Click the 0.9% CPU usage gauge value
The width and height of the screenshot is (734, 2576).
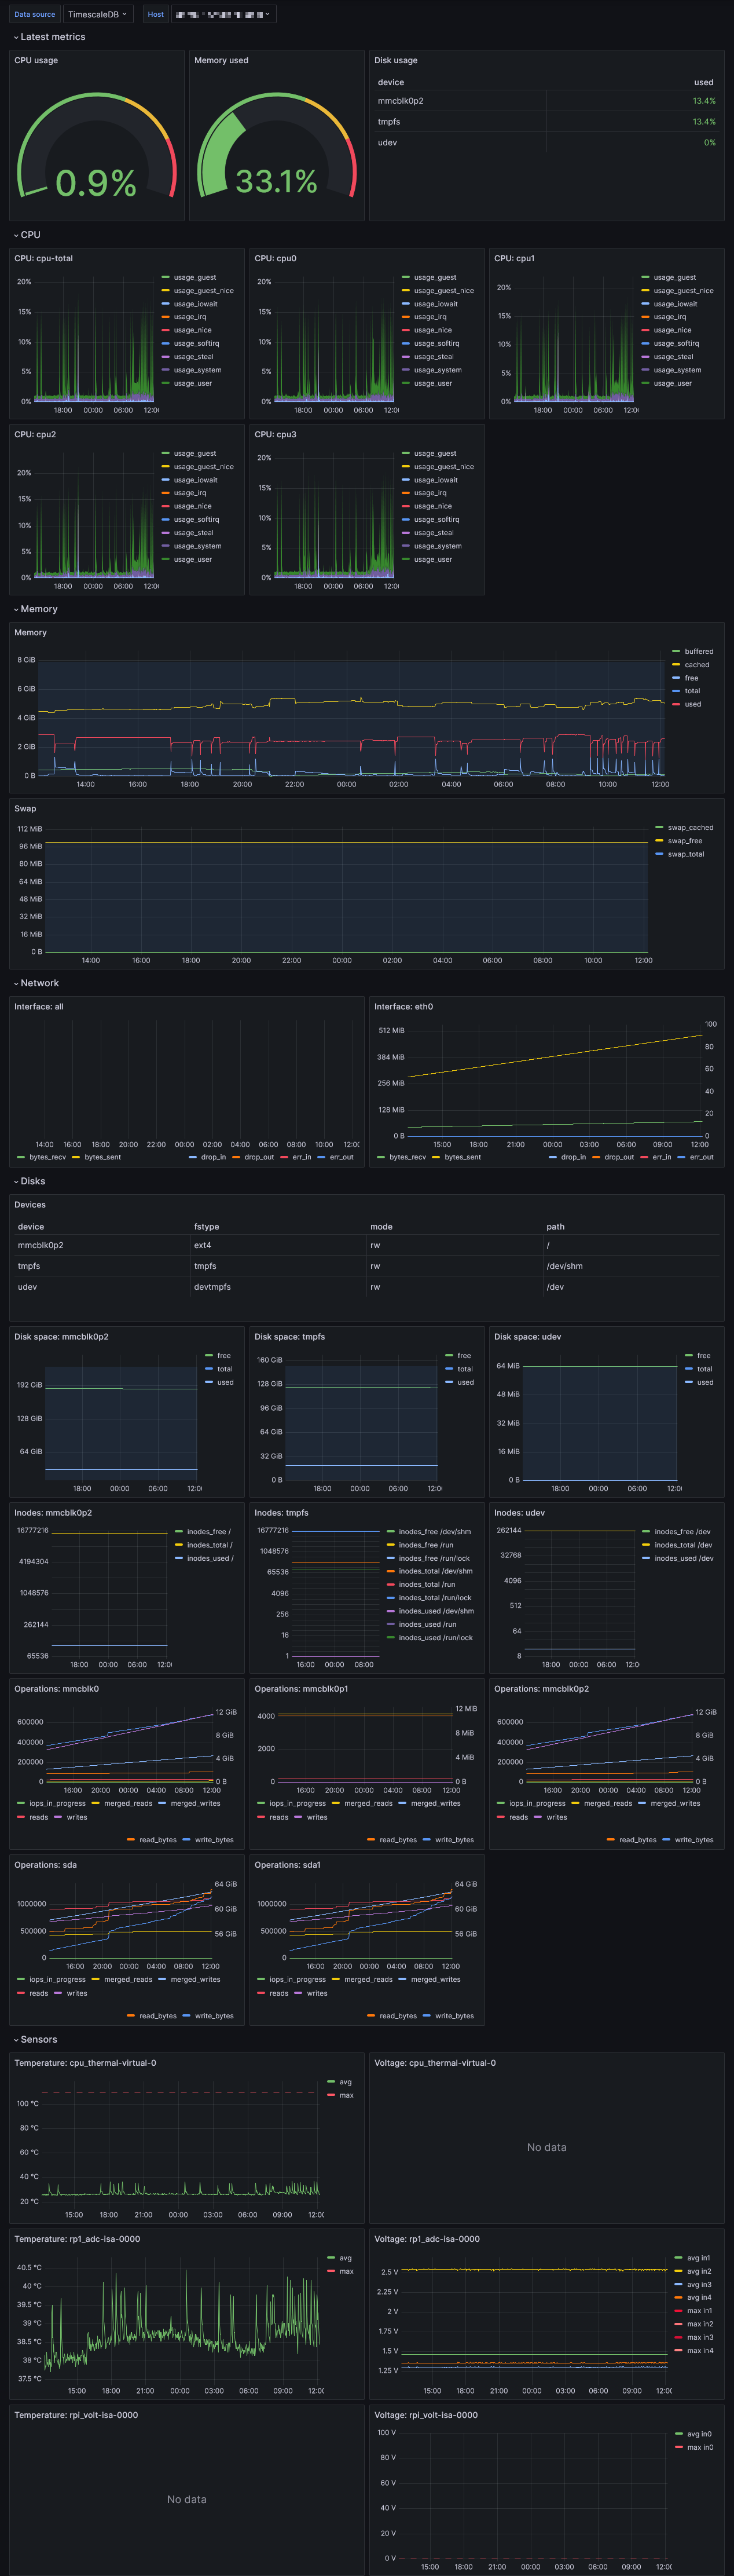(x=96, y=182)
